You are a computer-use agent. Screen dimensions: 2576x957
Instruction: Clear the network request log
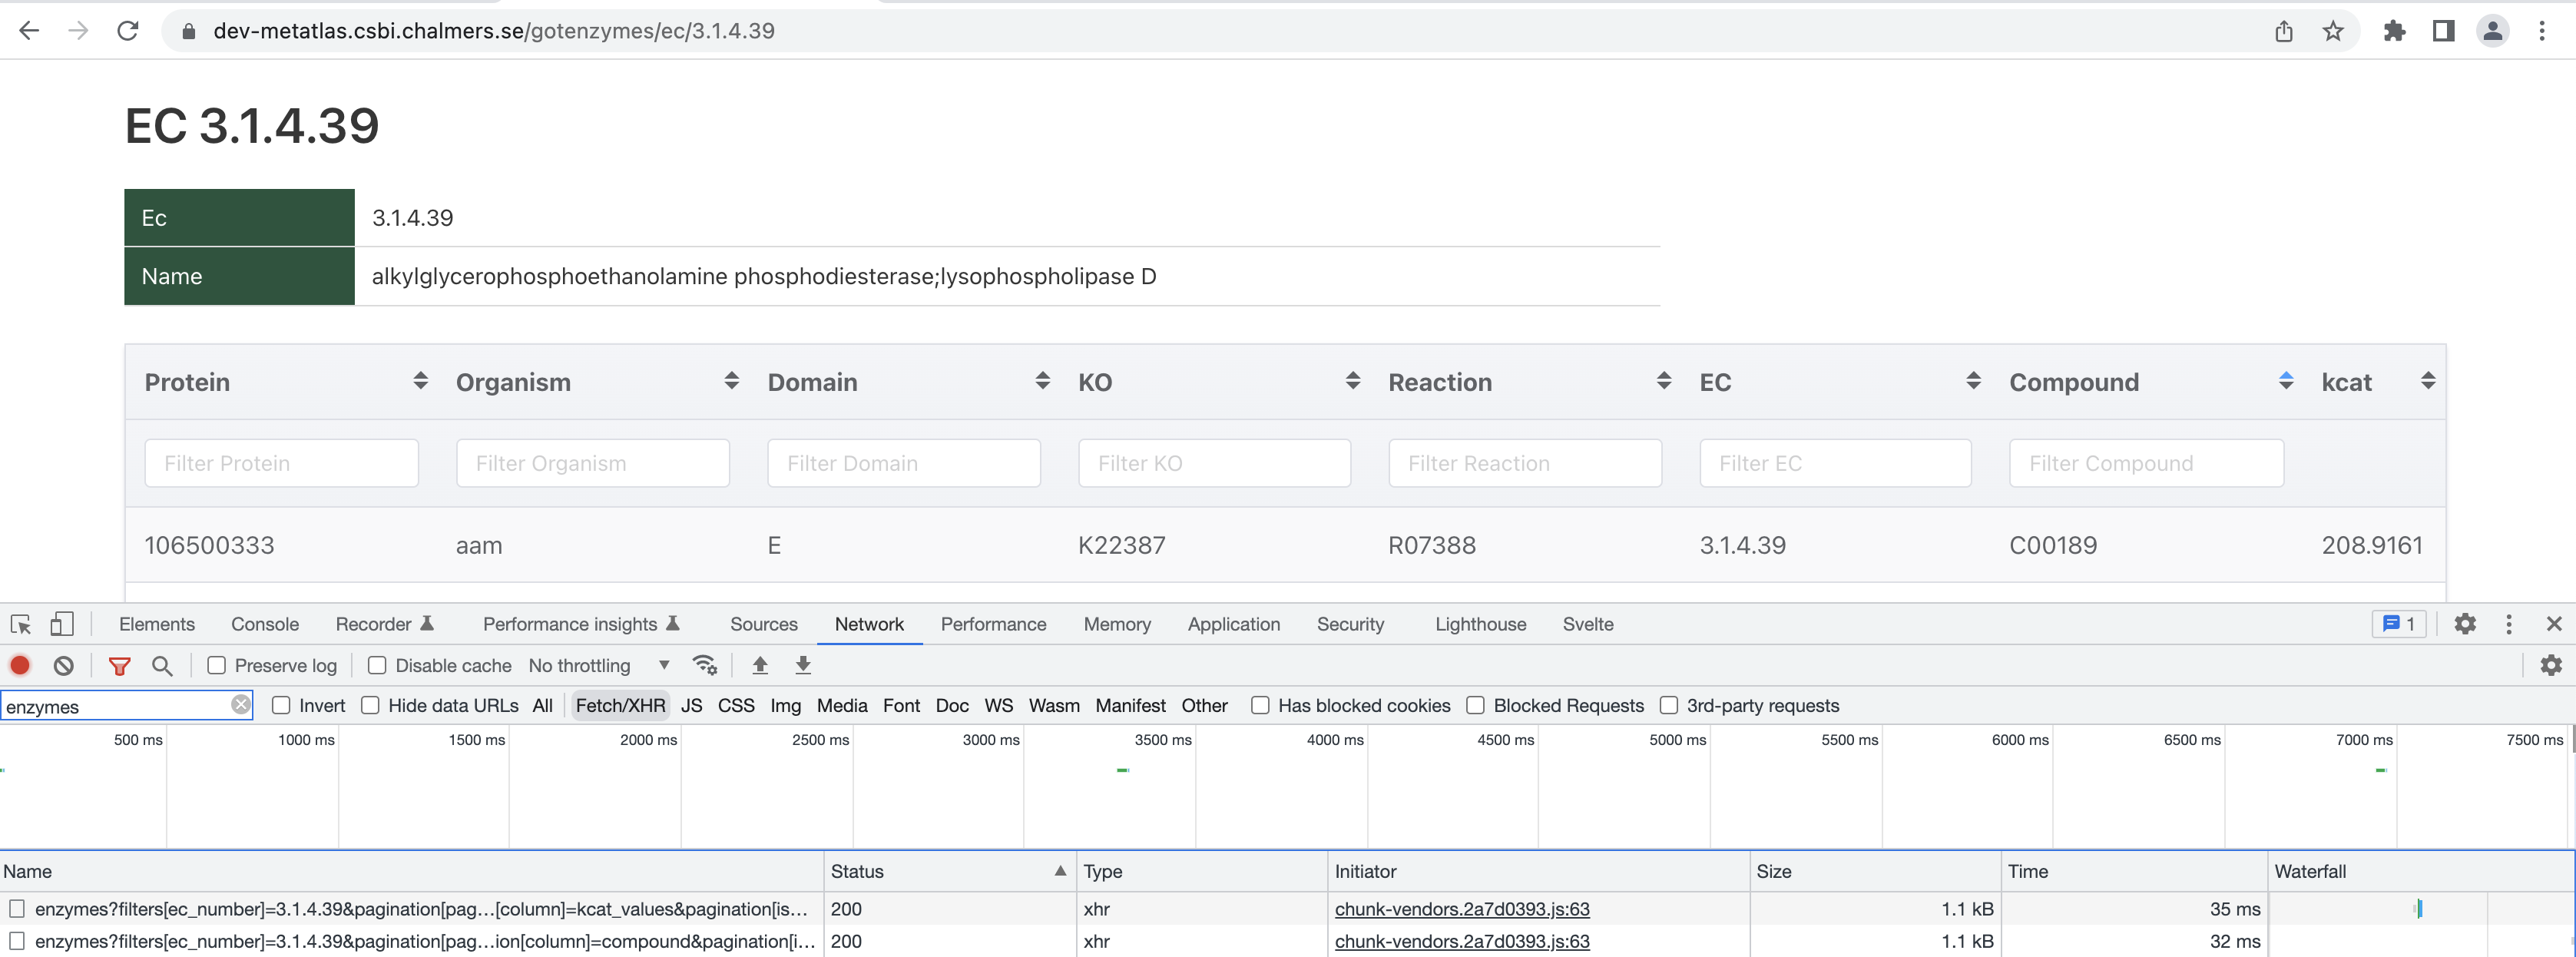[x=63, y=665]
